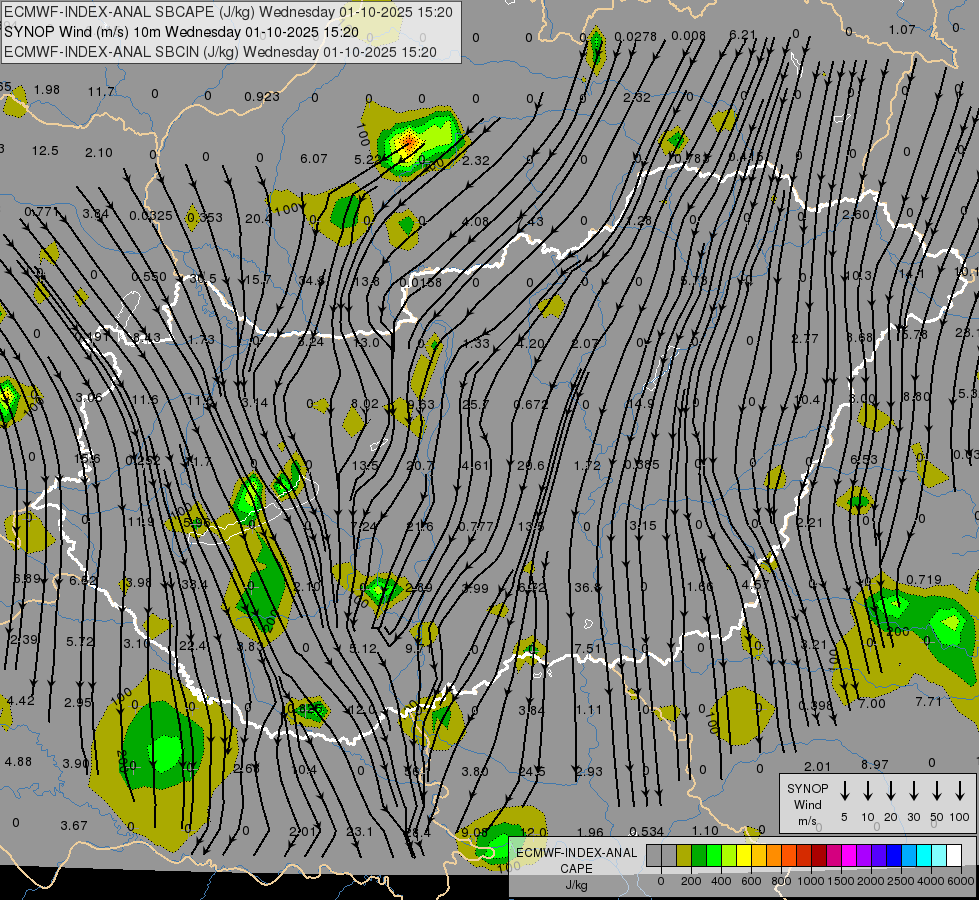Click the 36.8 value on the map
This screenshot has width=979, height=900.
[x=588, y=588]
